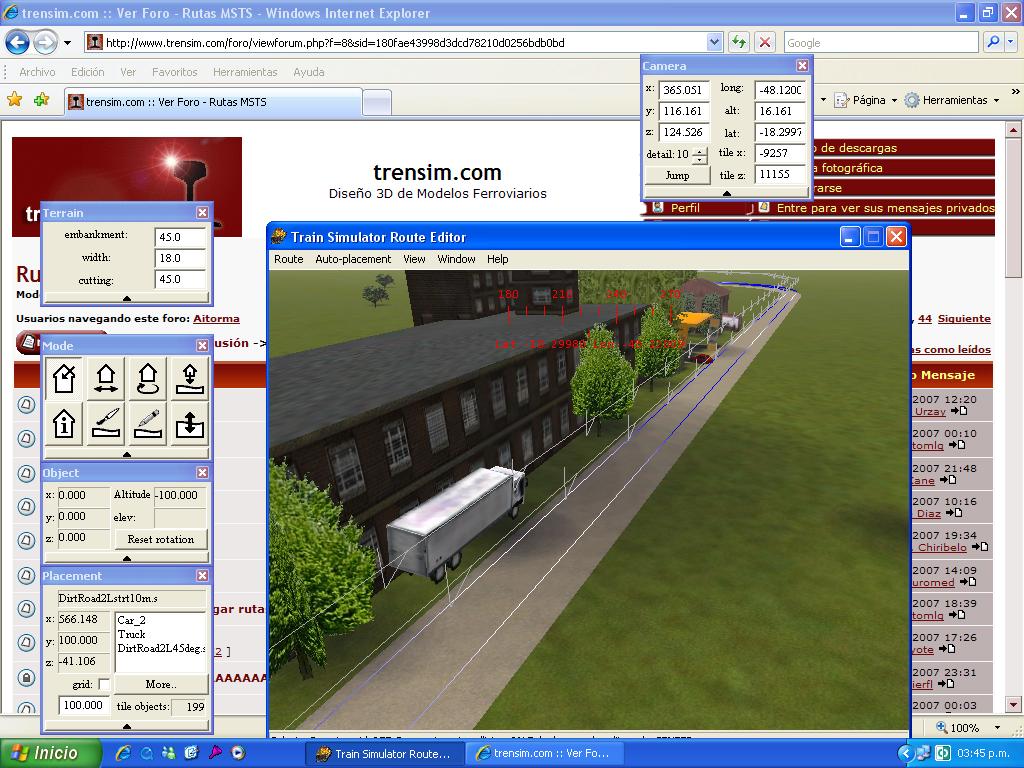The width and height of the screenshot is (1024, 768).
Task: Collapse the Camera panel using bottom arrow
Action: point(727,193)
